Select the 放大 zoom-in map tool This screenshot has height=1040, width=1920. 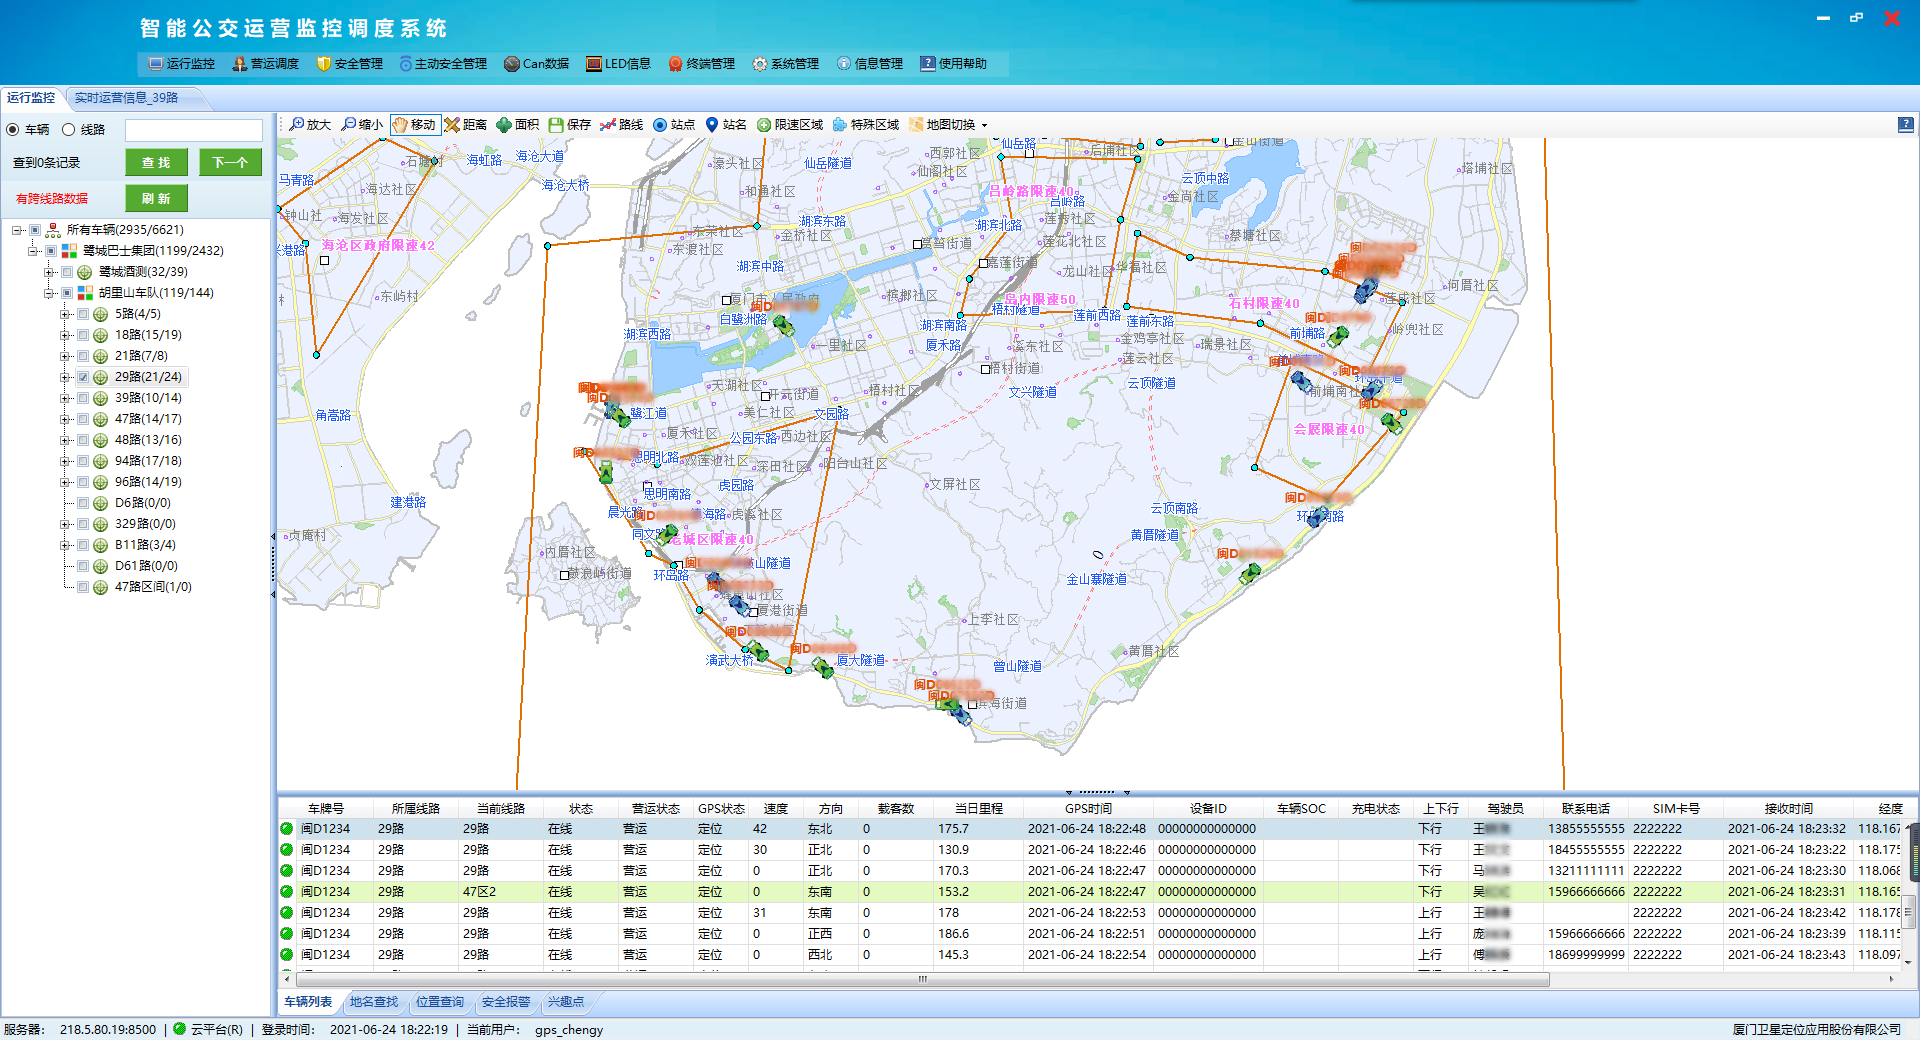tap(310, 125)
